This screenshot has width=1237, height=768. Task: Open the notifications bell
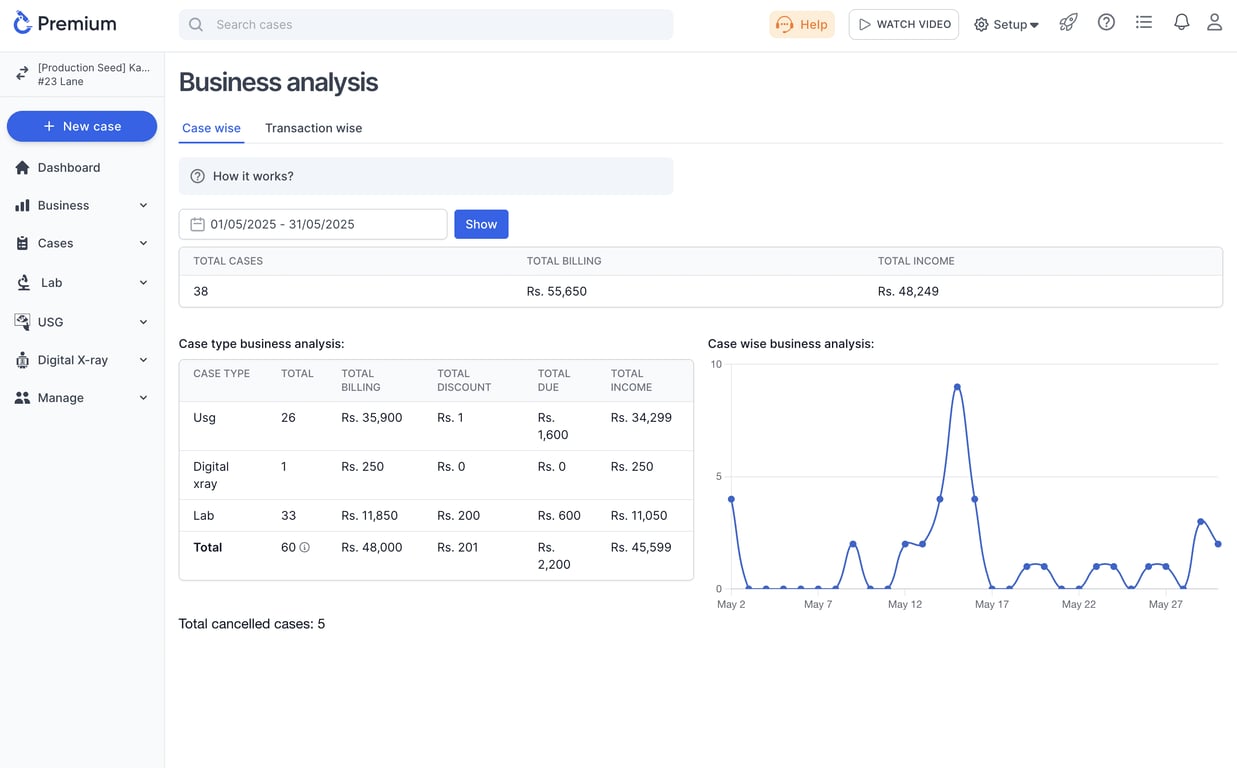pos(1181,22)
